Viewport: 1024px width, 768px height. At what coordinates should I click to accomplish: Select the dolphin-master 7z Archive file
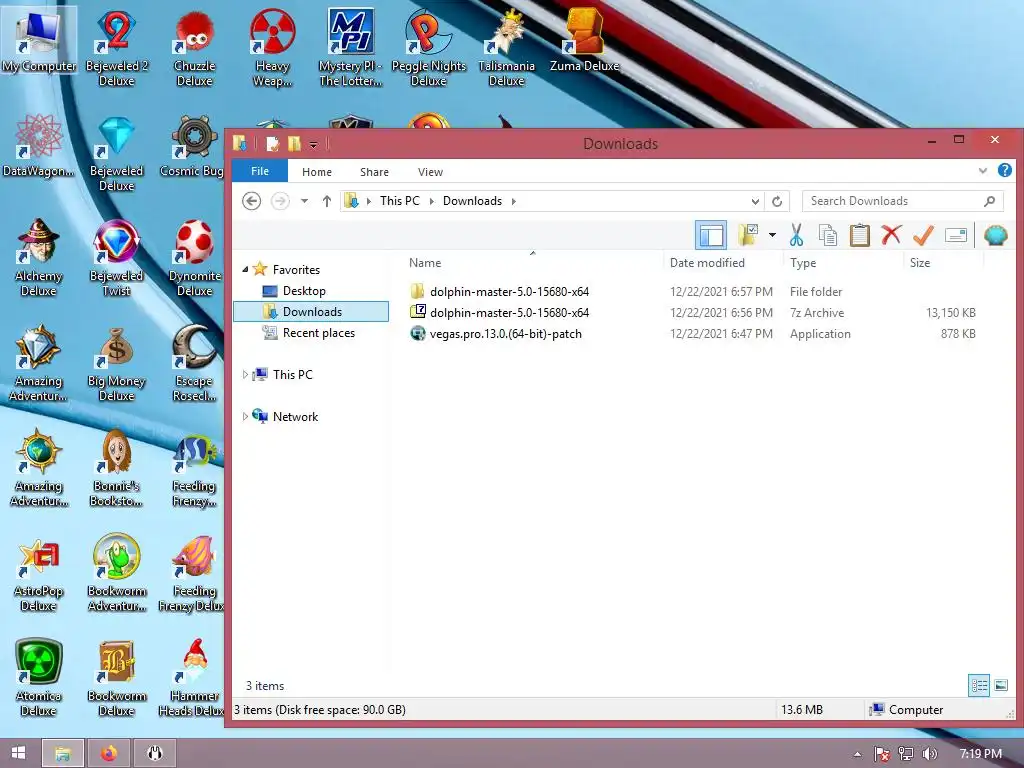pos(509,312)
